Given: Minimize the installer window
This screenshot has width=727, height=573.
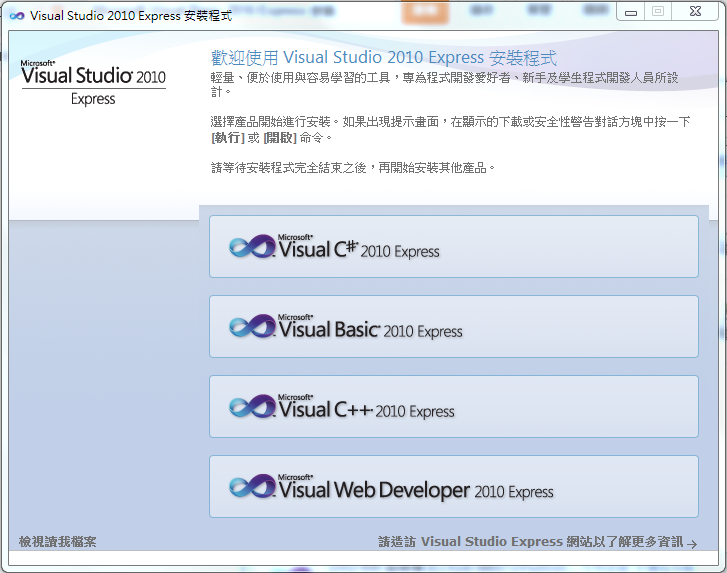Looking at the screenshot, I should click(631, 12).
